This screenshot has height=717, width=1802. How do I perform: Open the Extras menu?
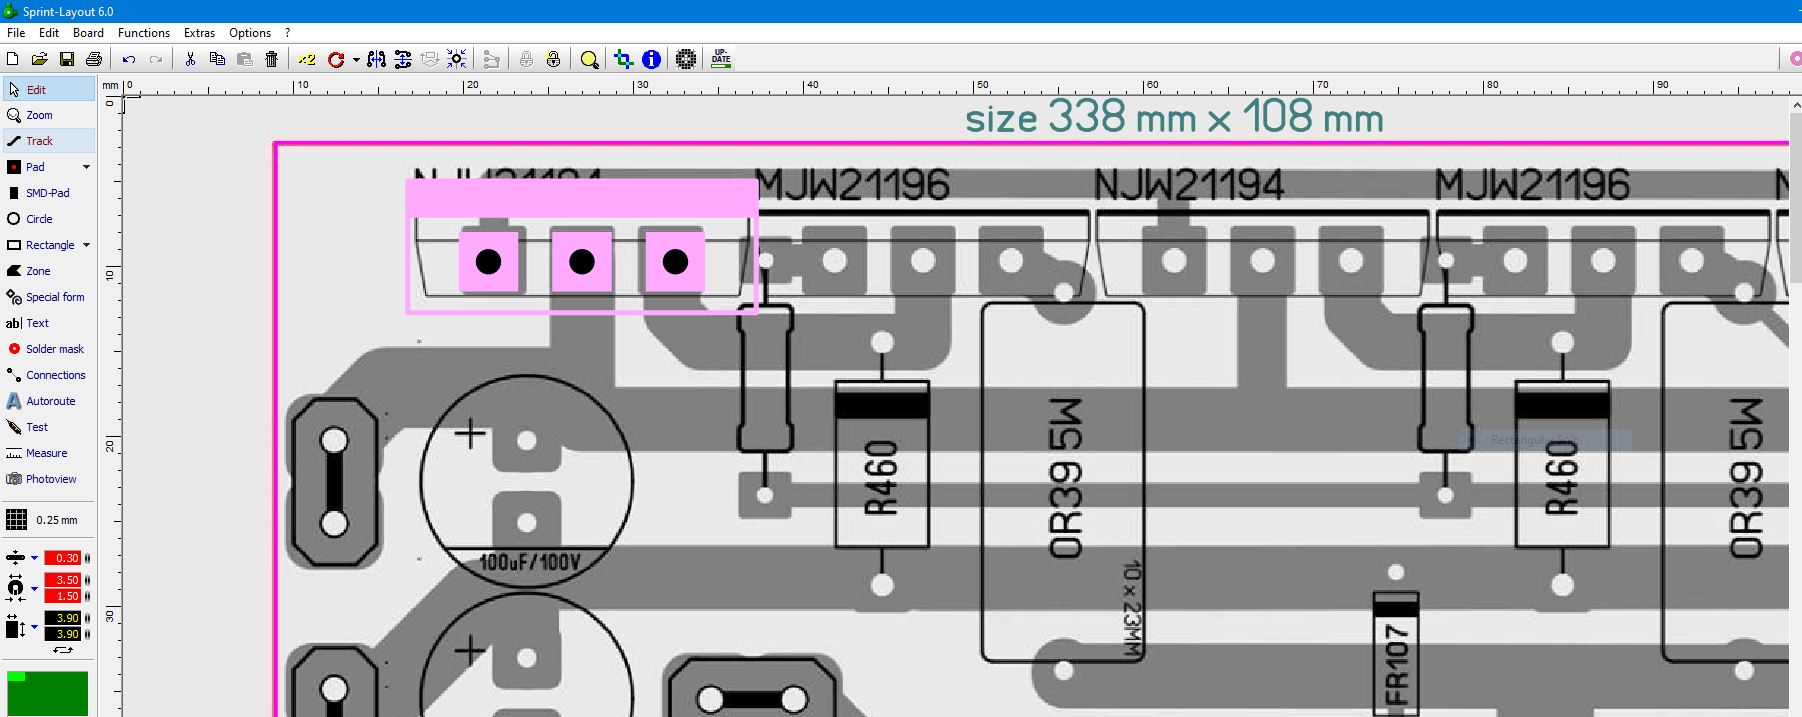point(199,32)
